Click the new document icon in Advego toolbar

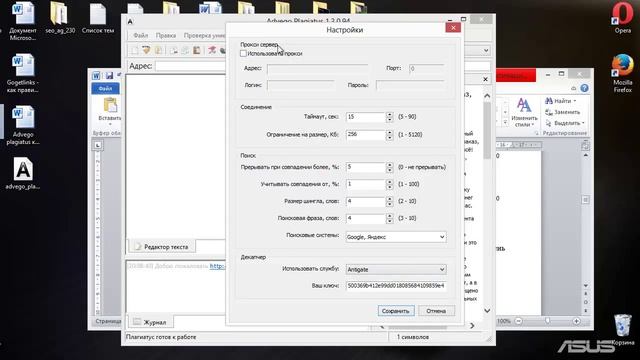[134, 51]
